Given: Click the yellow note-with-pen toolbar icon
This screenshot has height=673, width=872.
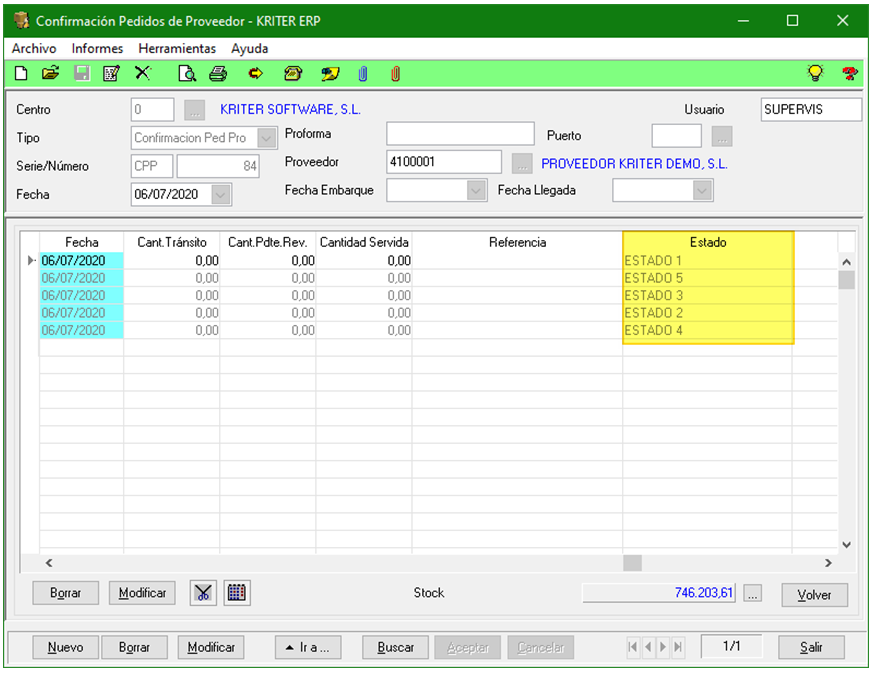Looking at the screenshot, I should point(330,73).
